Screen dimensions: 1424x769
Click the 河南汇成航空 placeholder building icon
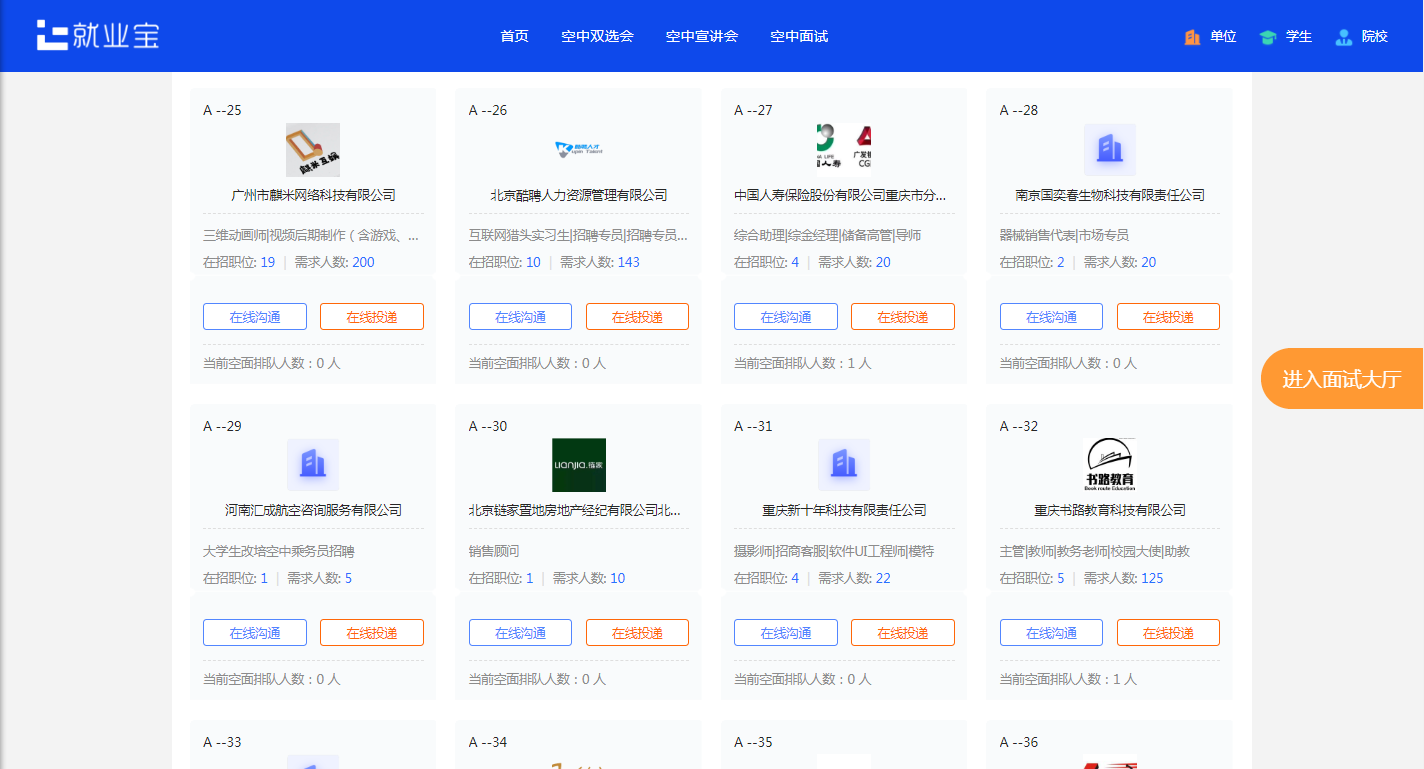coord(312,465)
